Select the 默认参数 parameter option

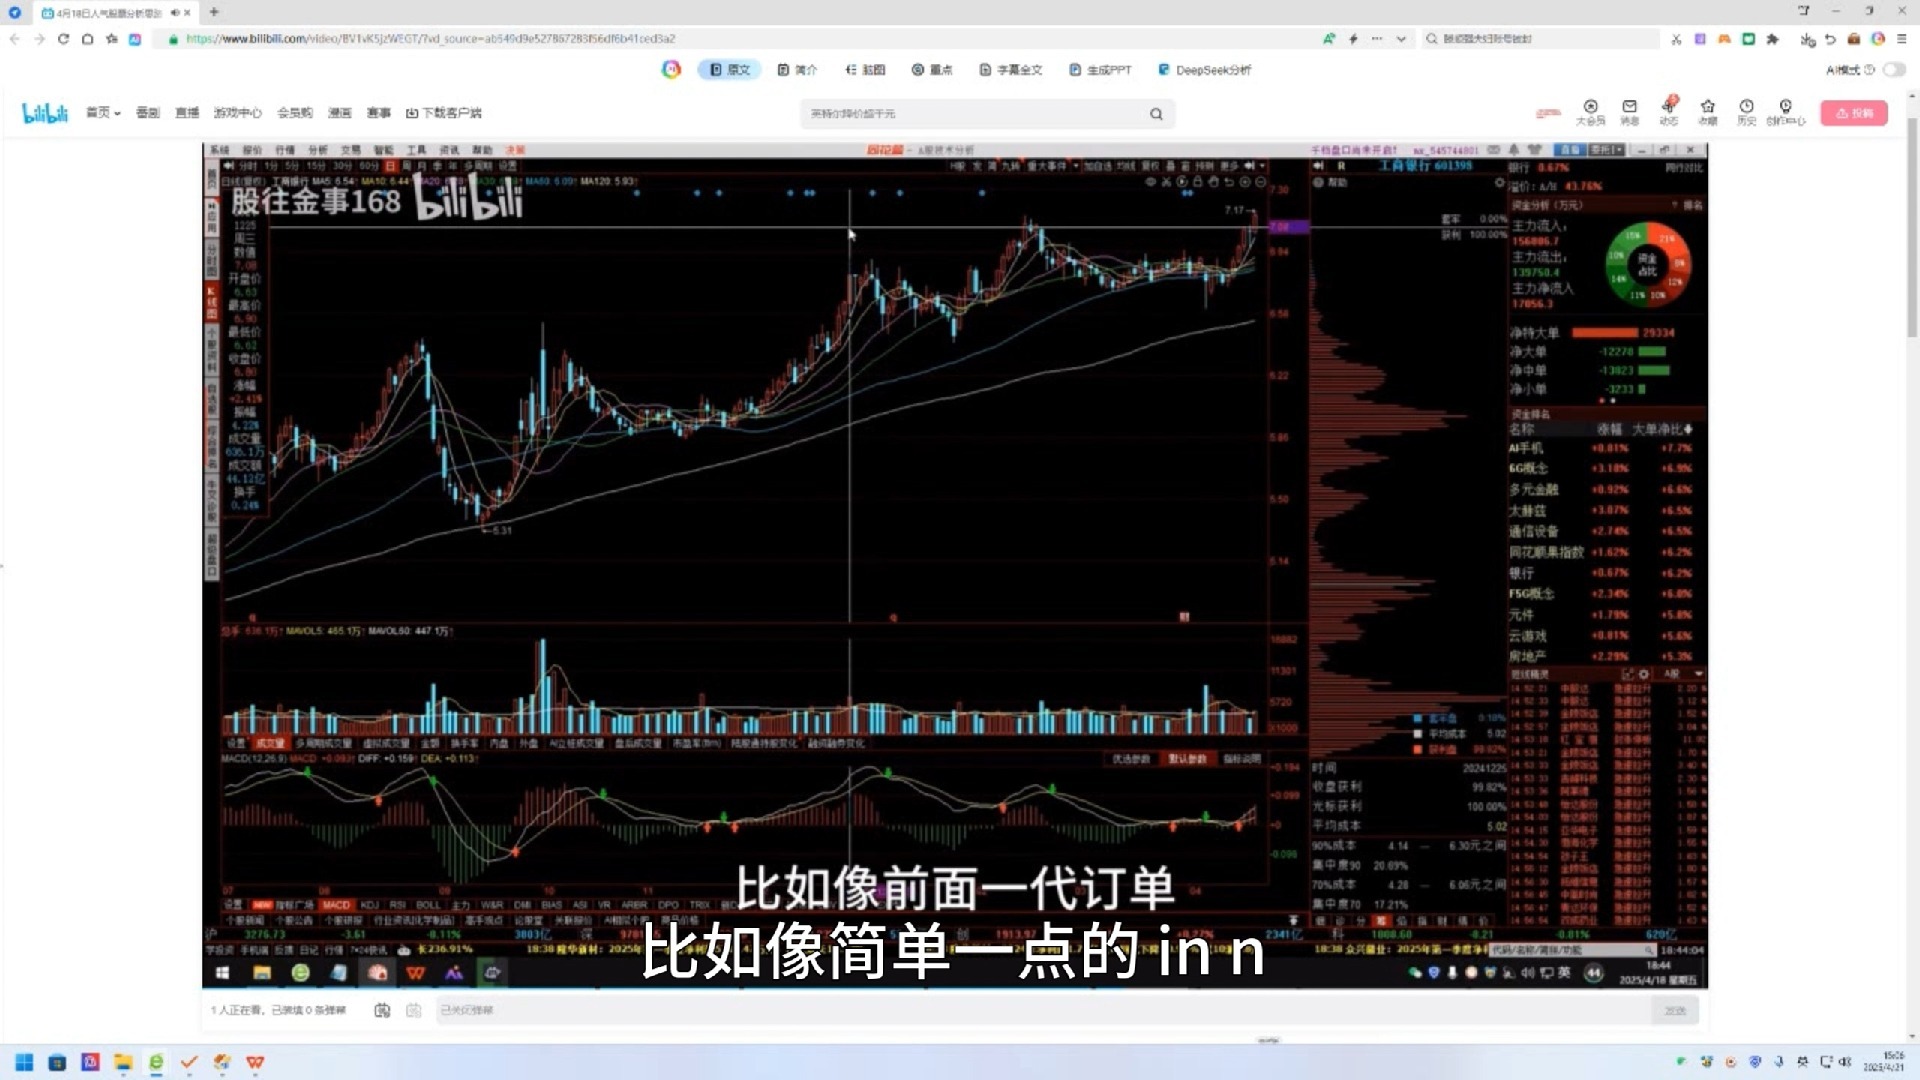tap(1191, 758)
